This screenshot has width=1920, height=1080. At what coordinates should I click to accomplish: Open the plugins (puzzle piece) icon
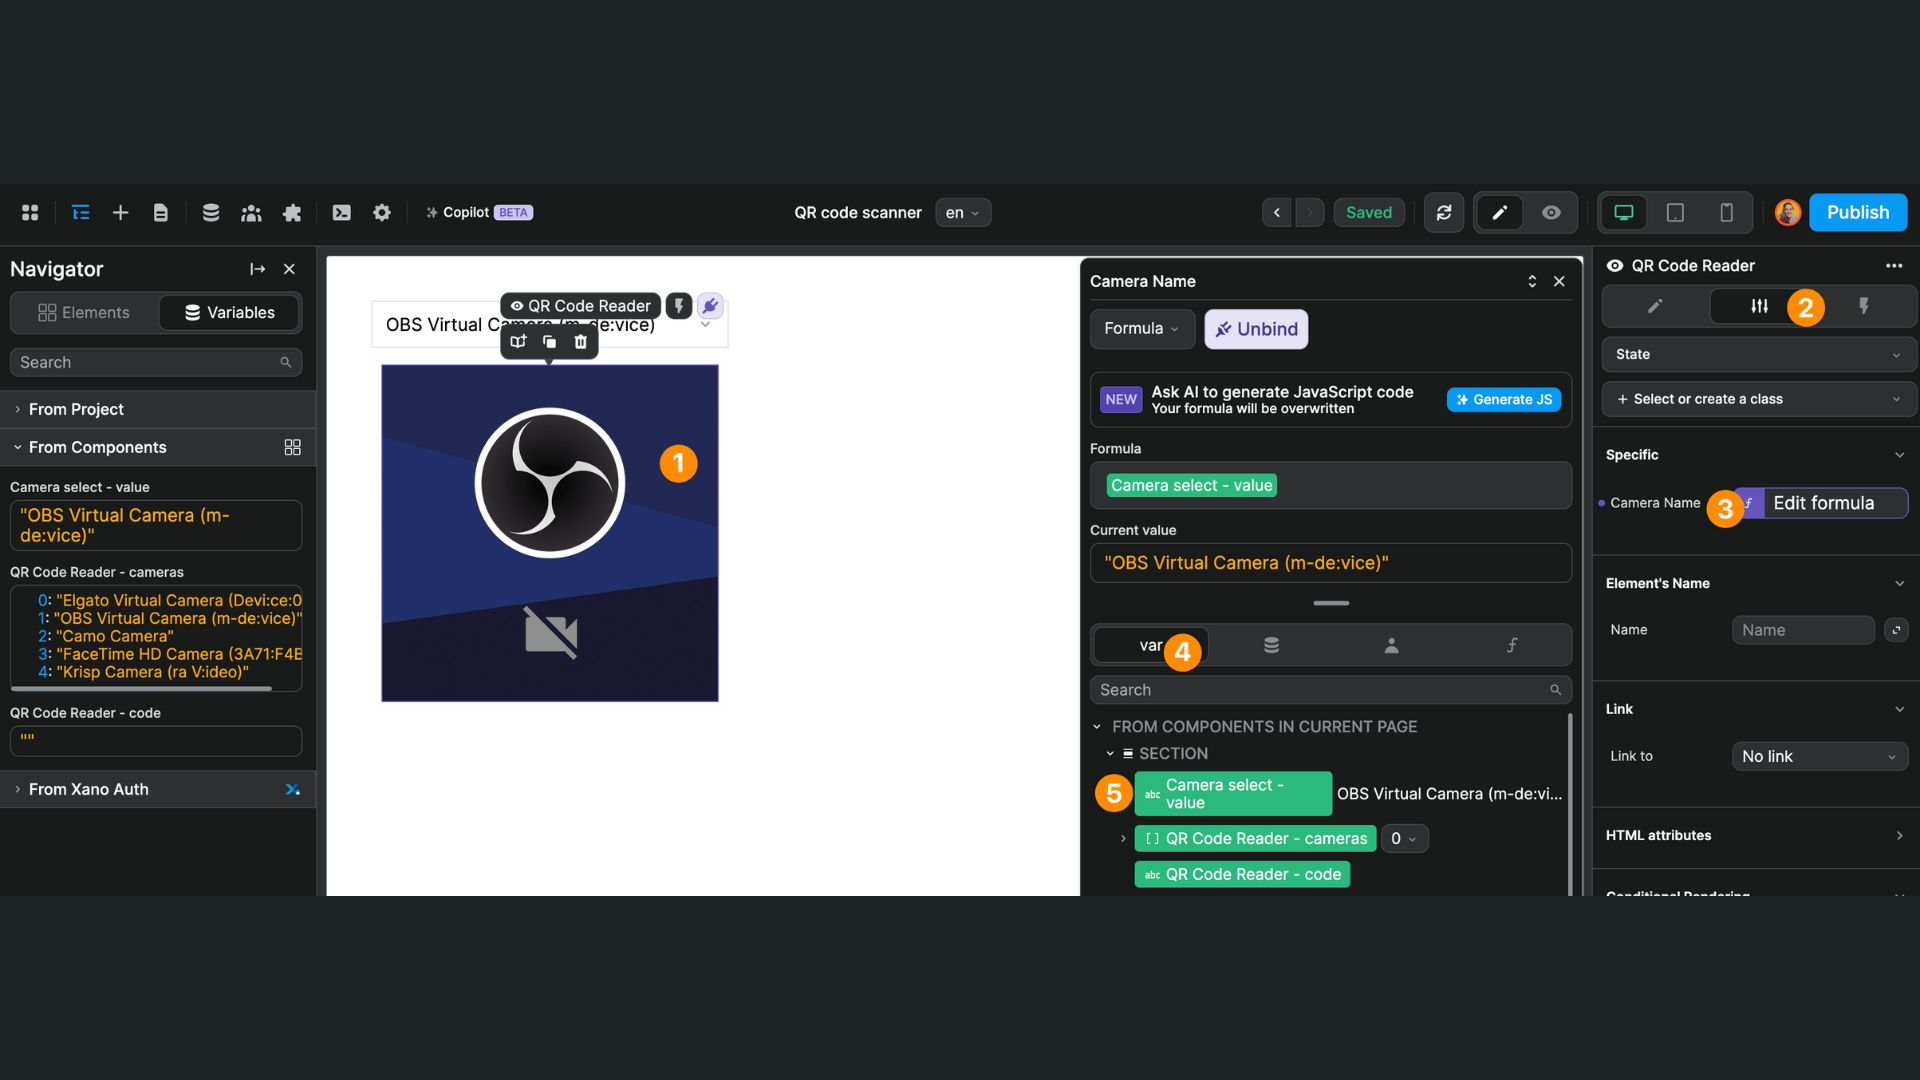pyautogui.click(x=291, y=212)
